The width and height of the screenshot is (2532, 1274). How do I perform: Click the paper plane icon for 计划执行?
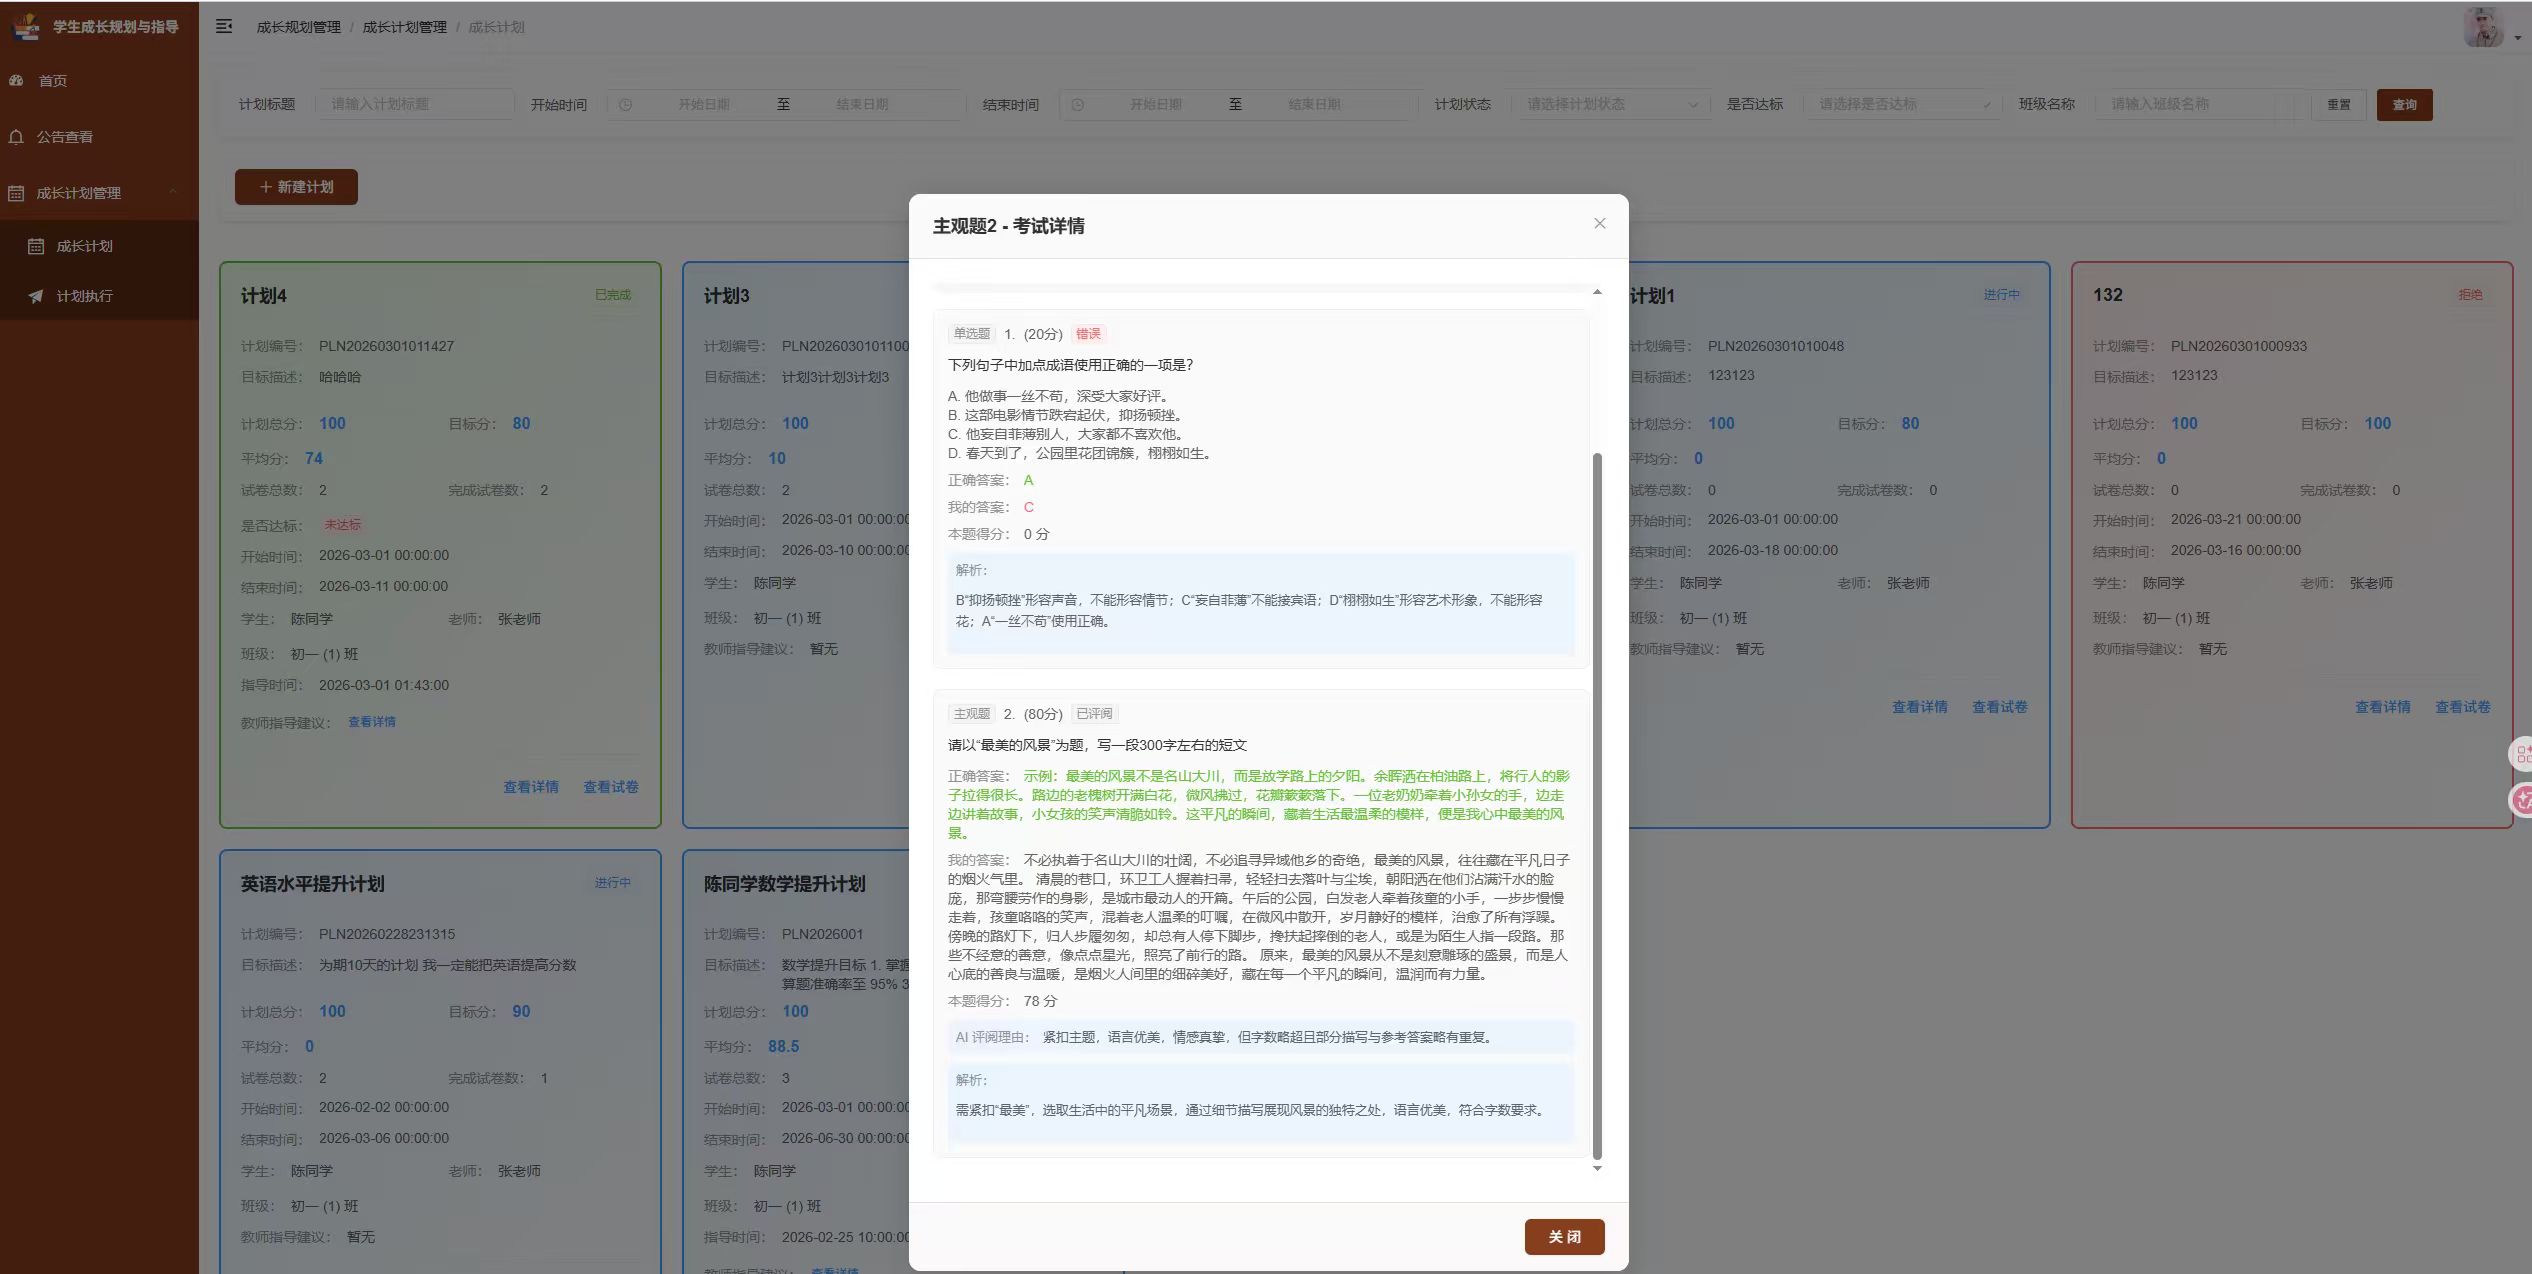(36, 296)
